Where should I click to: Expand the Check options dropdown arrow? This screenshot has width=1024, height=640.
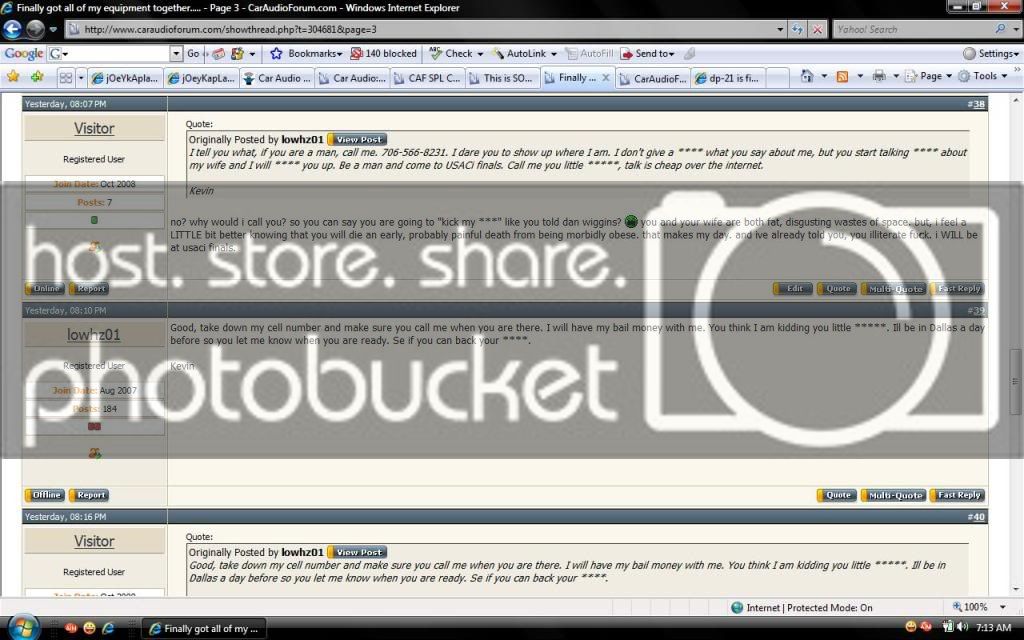pos(480,54)
